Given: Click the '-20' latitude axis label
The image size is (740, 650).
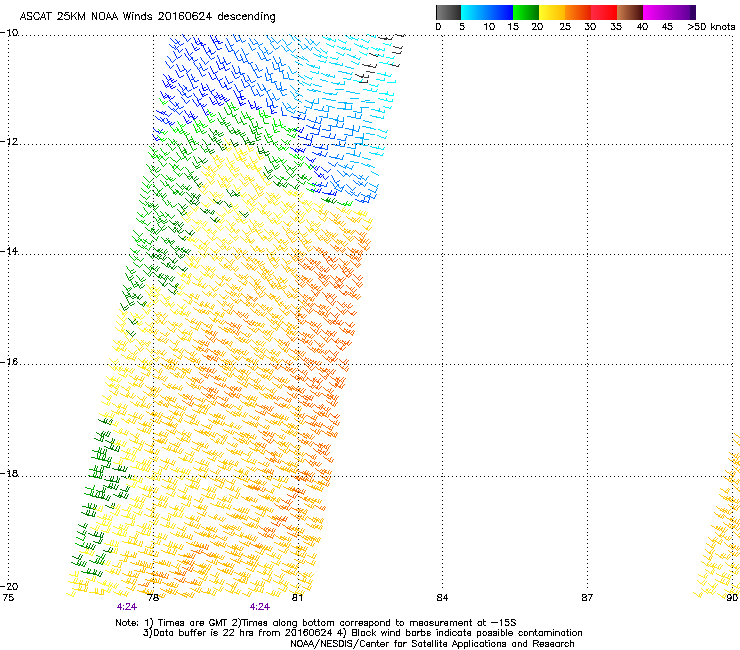Looking at the screenshot, I should point(9,587).
